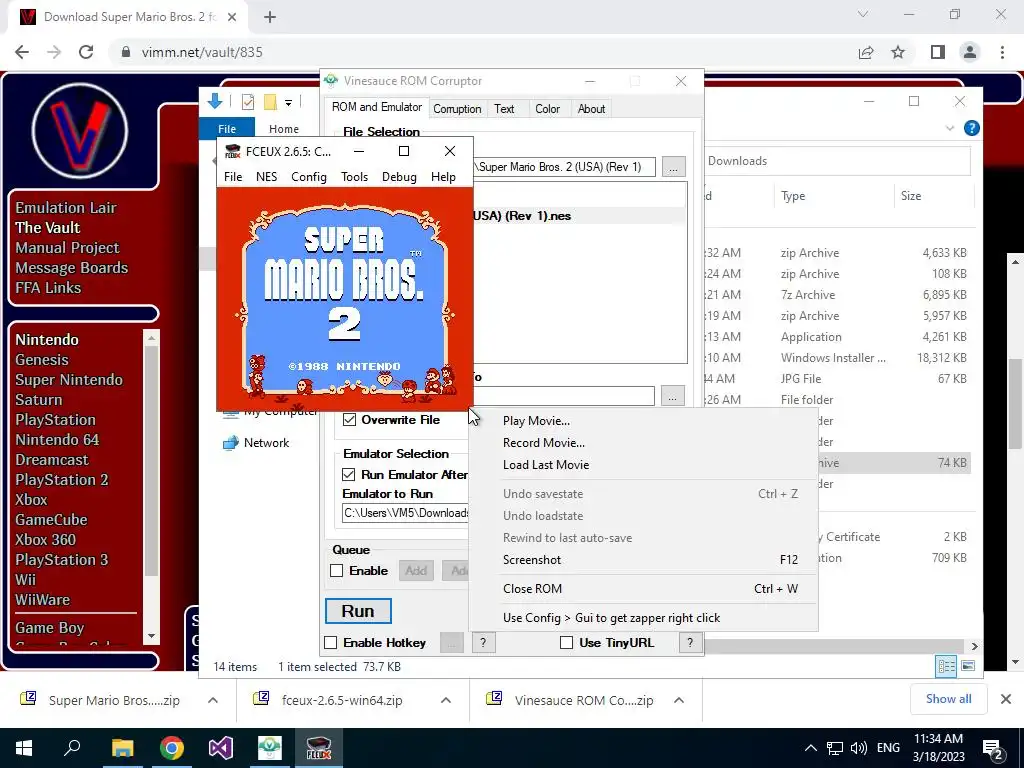Click the Network icon in Explorer sidebar
This screenshot has width=1024, height=768.
coord(231,443)
